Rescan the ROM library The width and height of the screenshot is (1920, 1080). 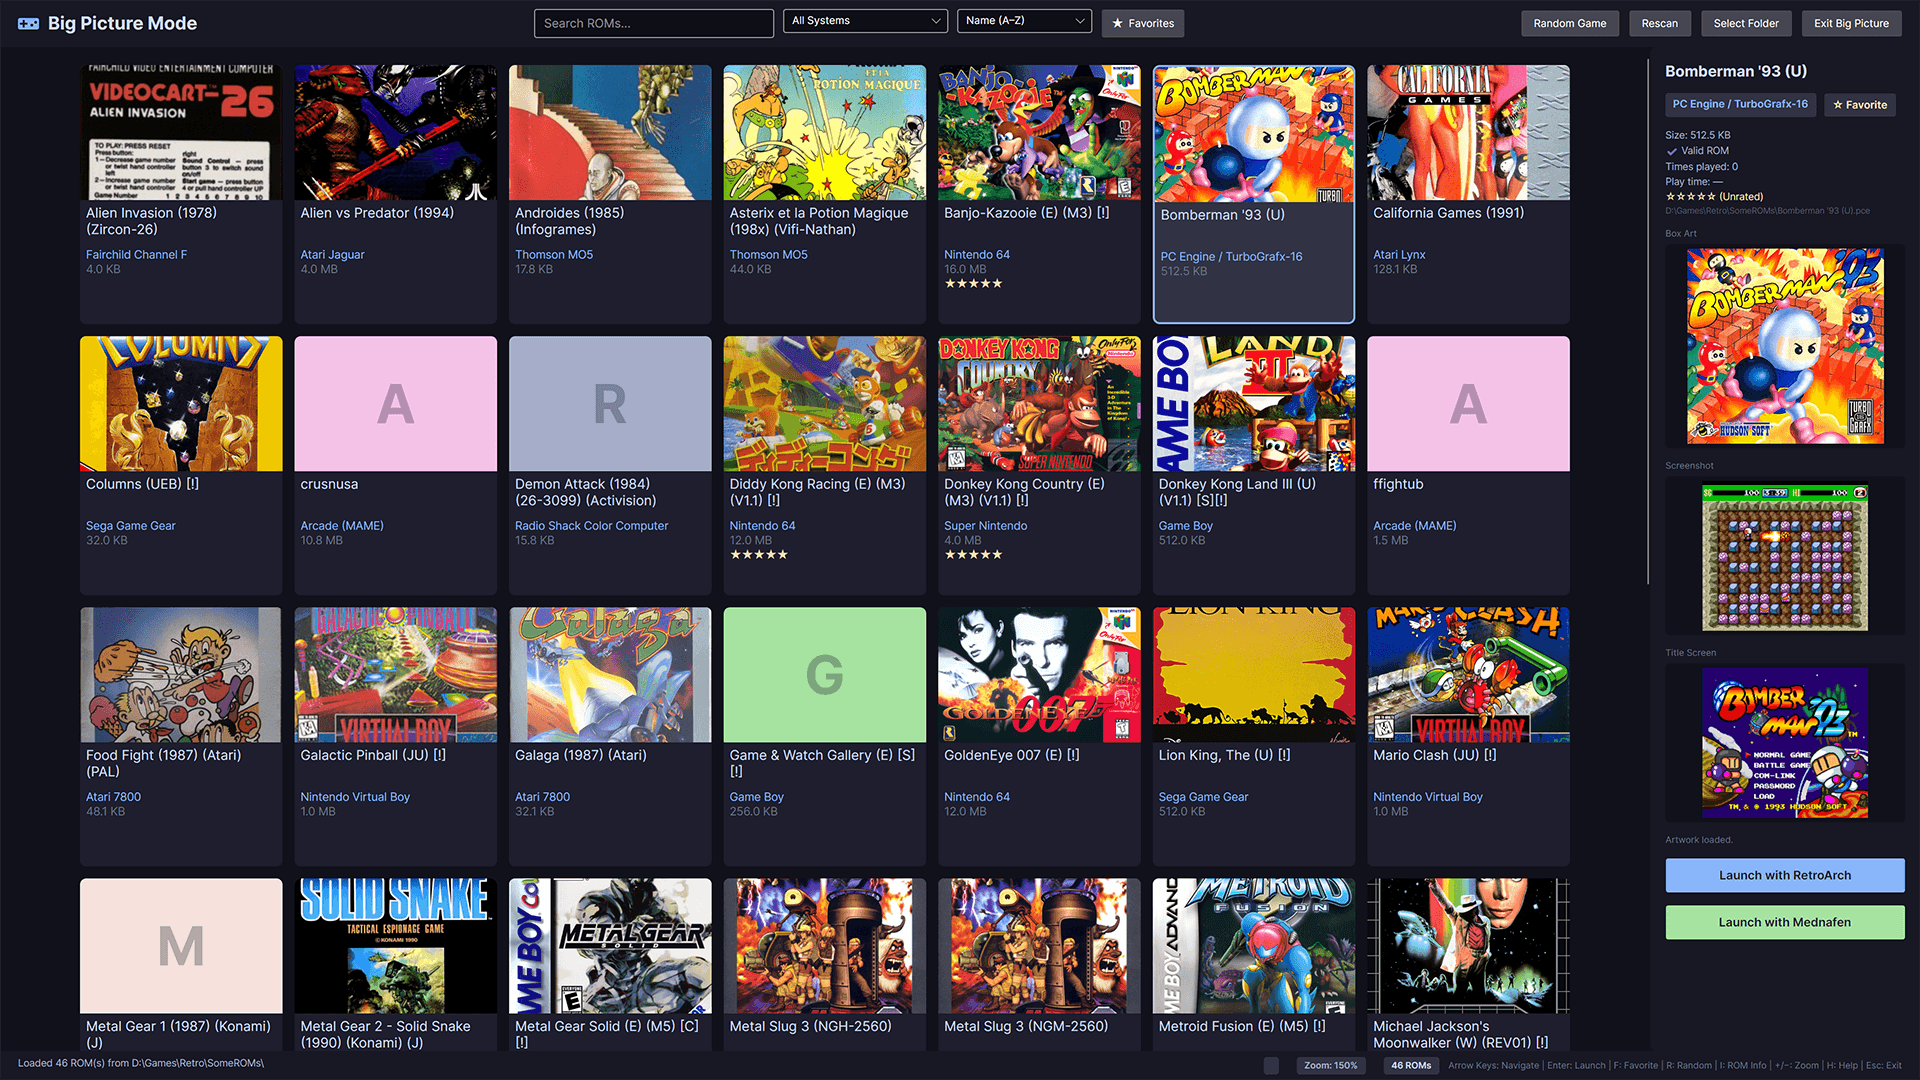pyautogui.click(x=1660, y=23)
